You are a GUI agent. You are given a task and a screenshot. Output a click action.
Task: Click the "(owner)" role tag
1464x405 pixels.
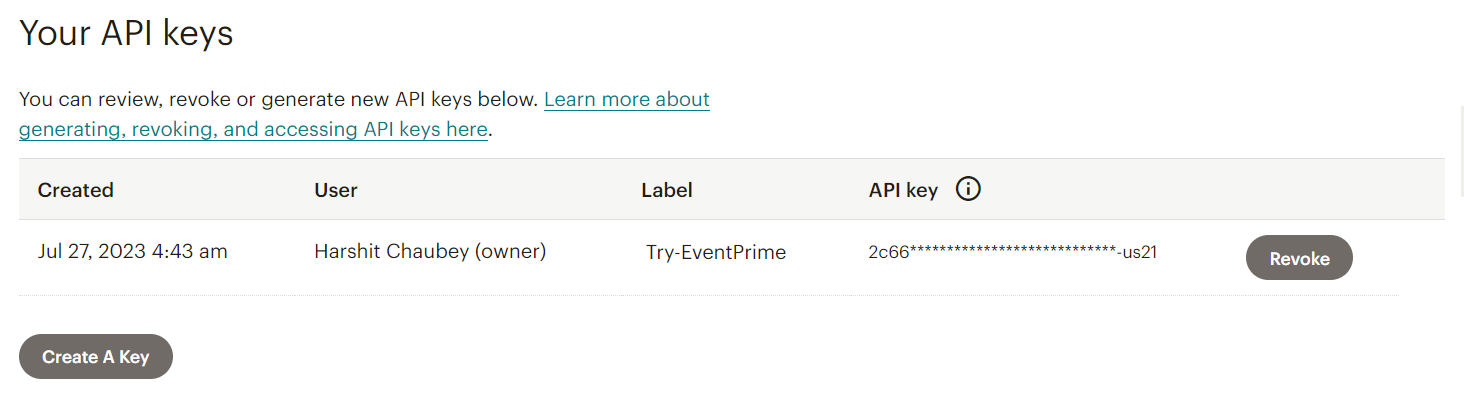pyautogui.click(x=509, y=251)
